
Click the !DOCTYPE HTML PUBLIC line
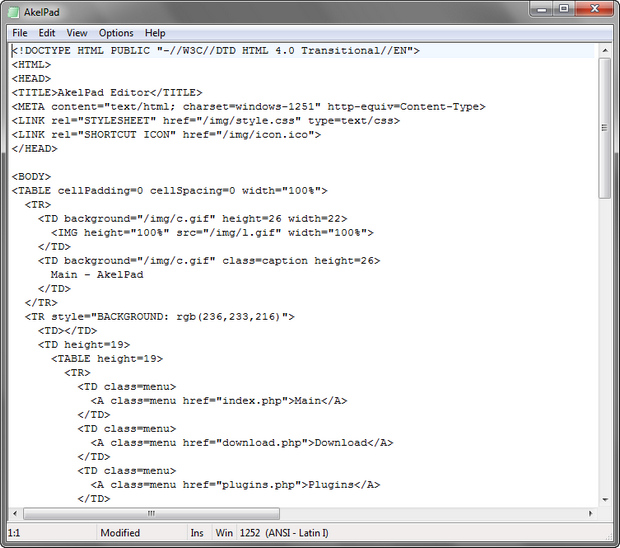tap(215, 51)
